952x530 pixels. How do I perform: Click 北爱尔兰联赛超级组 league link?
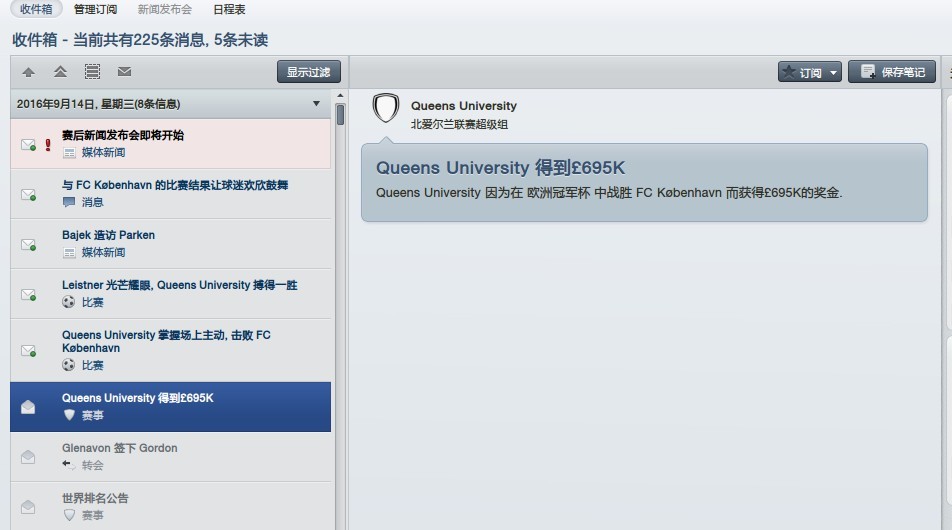[459, 124]
